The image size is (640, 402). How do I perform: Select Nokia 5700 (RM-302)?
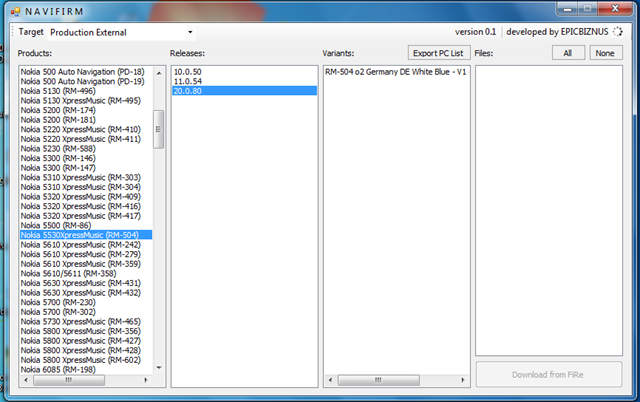pos(86,312)
